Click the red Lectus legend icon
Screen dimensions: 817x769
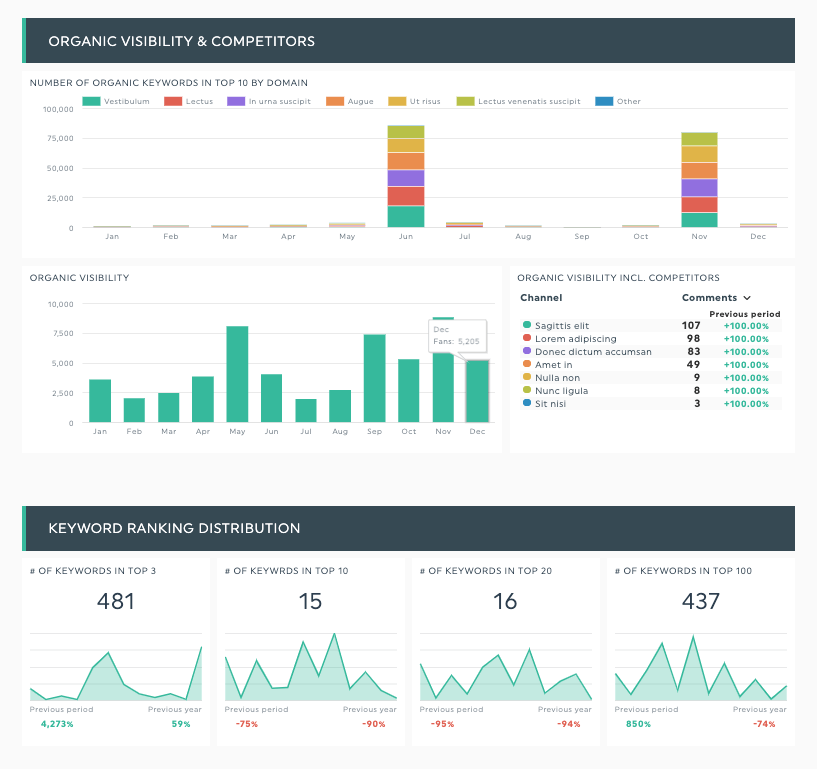pyautogui.click(x=172, y=101)
